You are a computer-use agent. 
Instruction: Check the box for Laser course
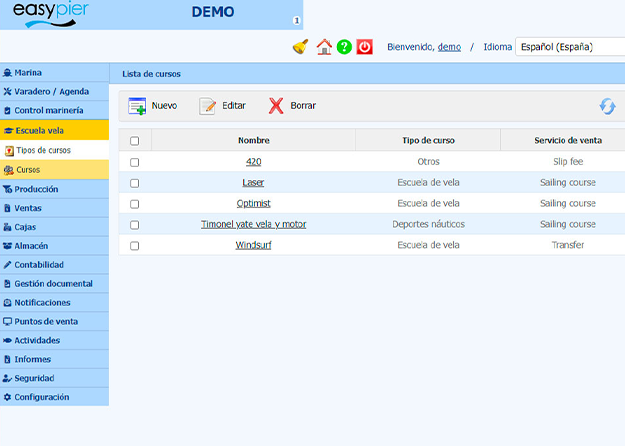click(135, 183)
